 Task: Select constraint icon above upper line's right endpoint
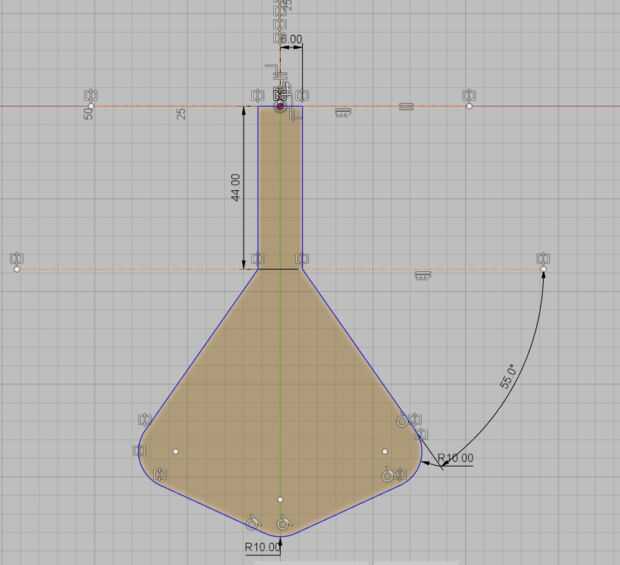(x=469, y=95)
